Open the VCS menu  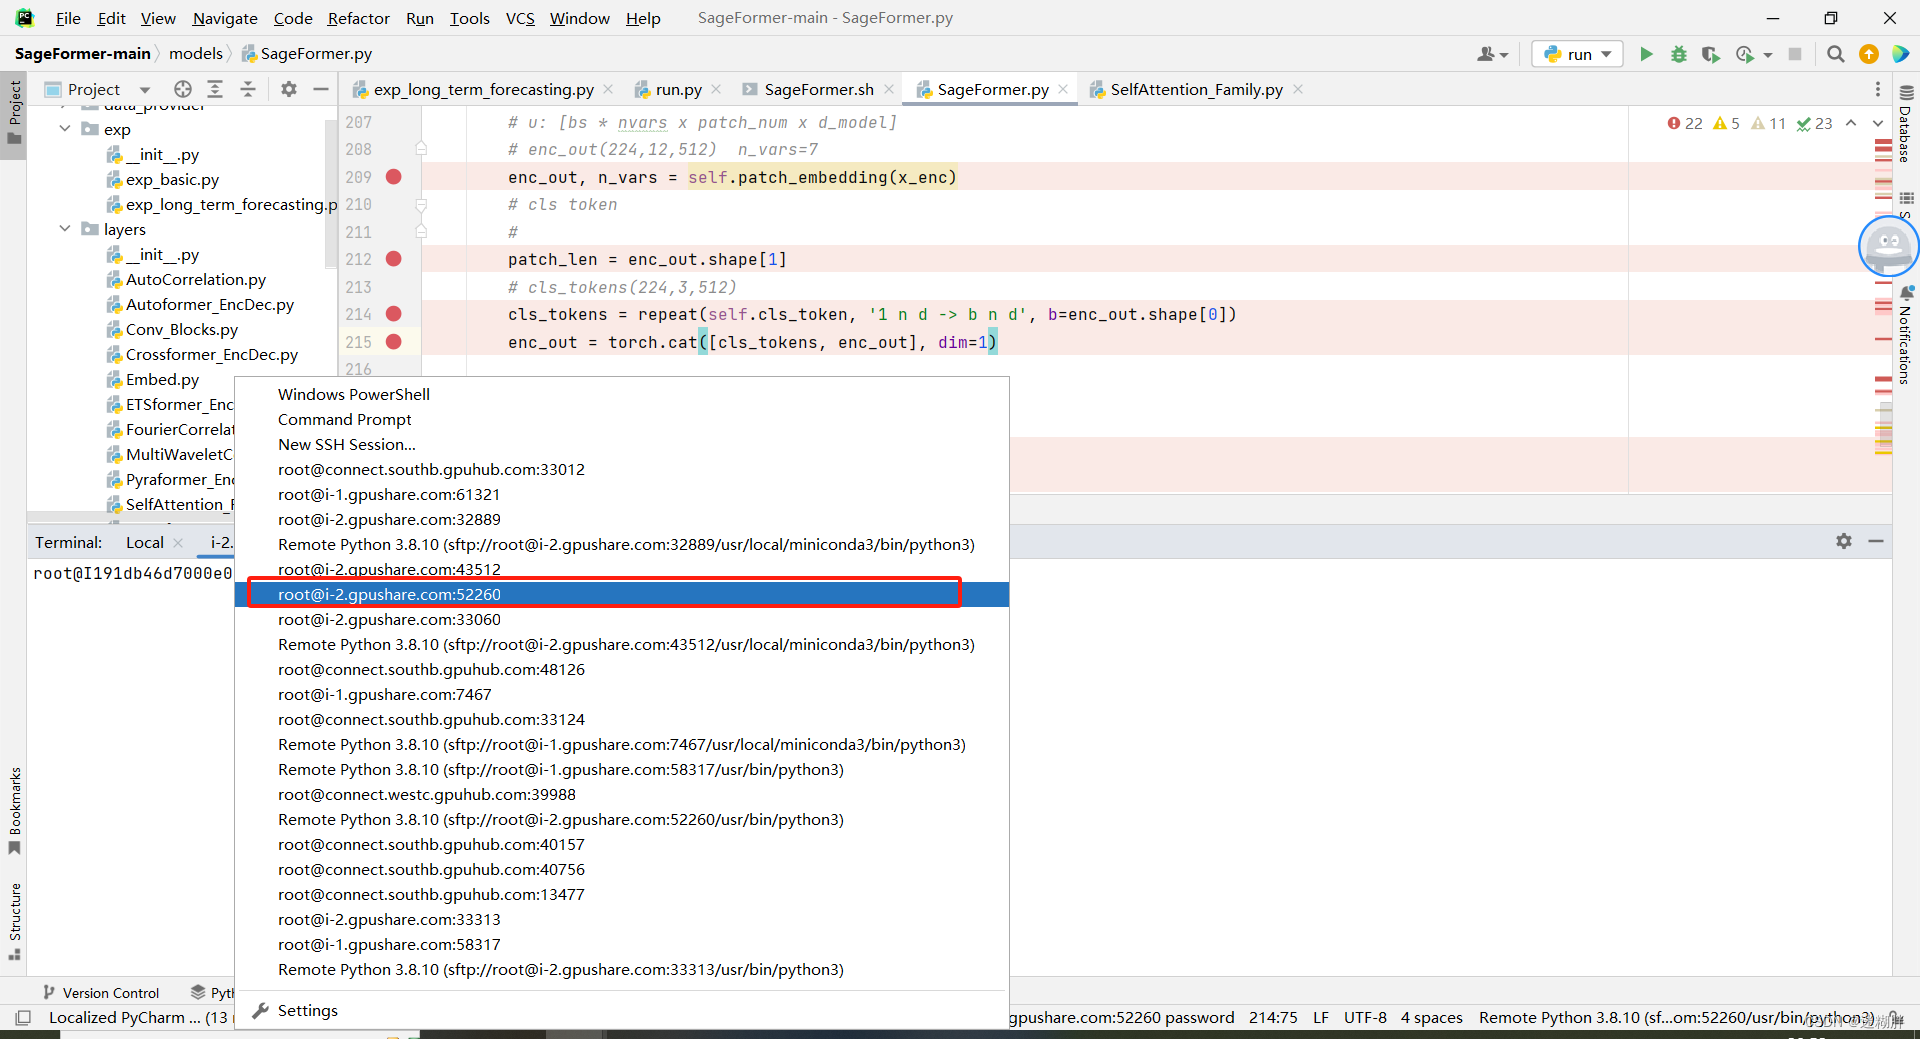pyautogui.click(x=520, y=18)
